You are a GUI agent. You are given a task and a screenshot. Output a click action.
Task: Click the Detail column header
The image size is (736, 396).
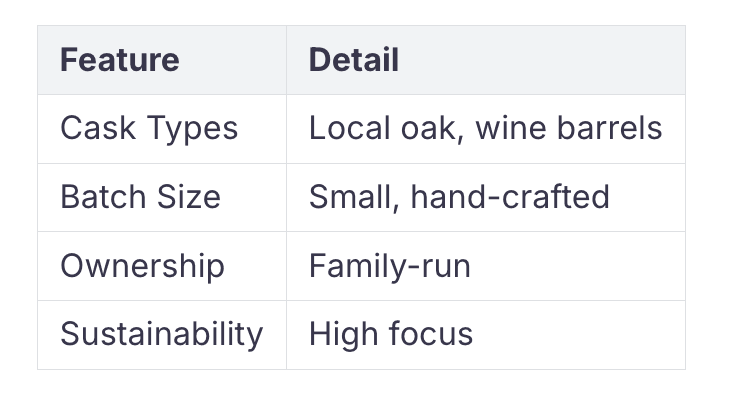point(486,60)
